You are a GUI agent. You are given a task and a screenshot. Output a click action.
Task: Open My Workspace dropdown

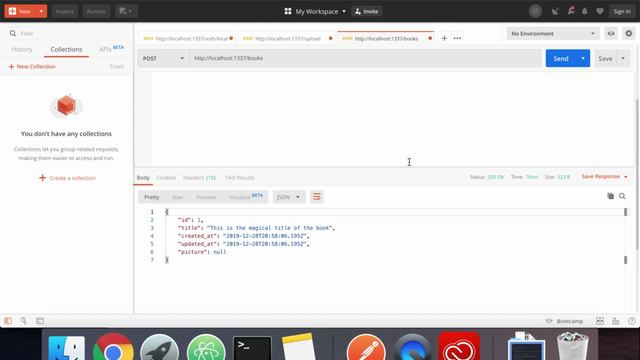[320, 11]
